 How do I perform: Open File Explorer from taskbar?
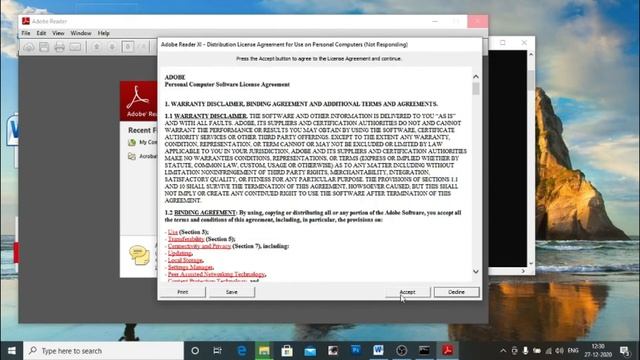click(x=264, y=351)
